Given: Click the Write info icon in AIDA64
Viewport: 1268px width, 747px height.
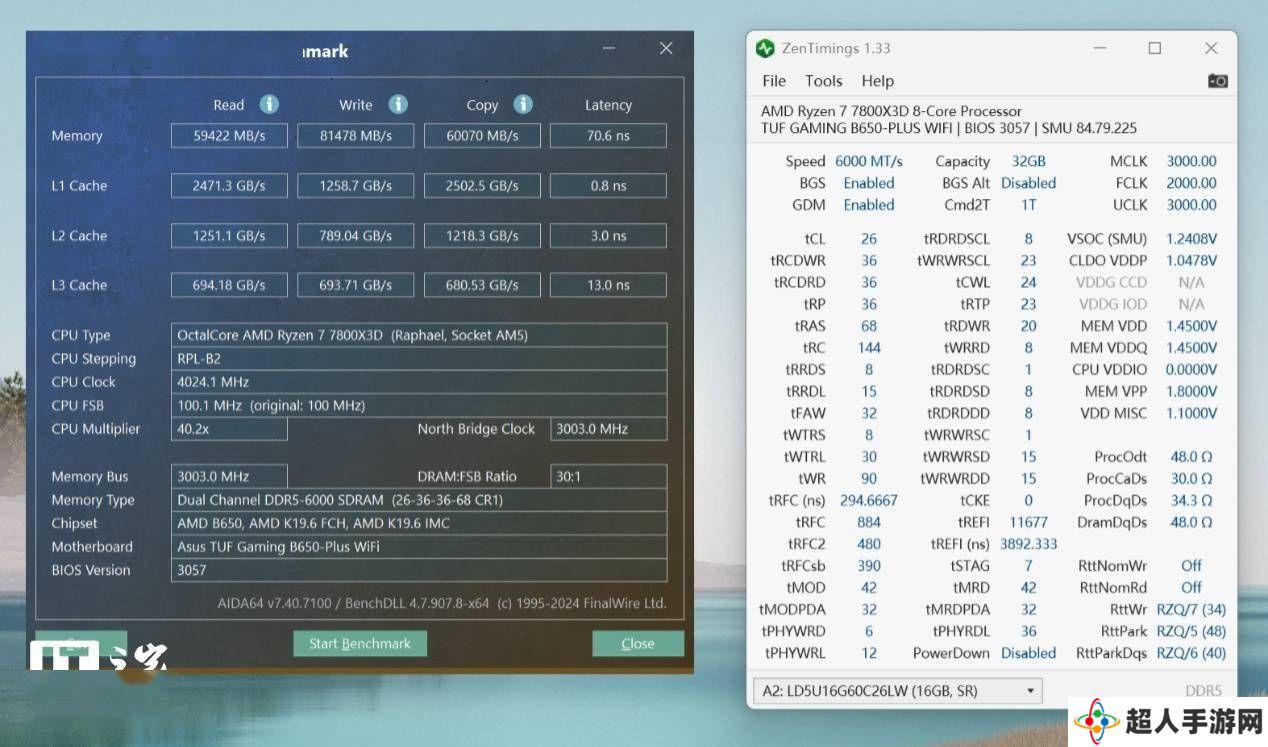Looking at the screenshot, I should point(398,104).
